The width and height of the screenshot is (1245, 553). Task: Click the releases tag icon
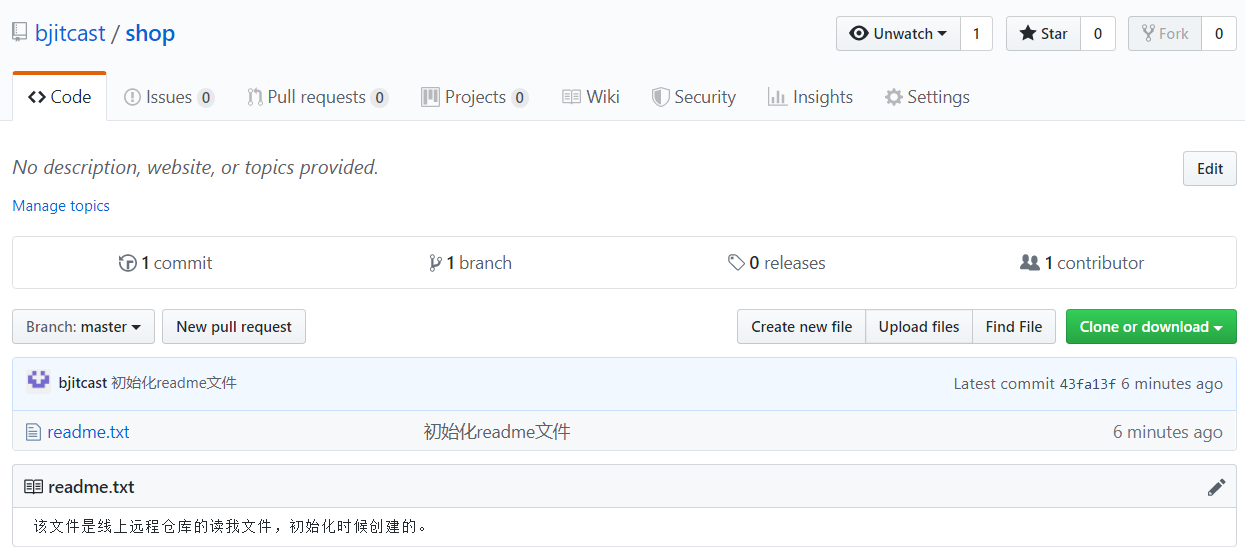(736, 263)
